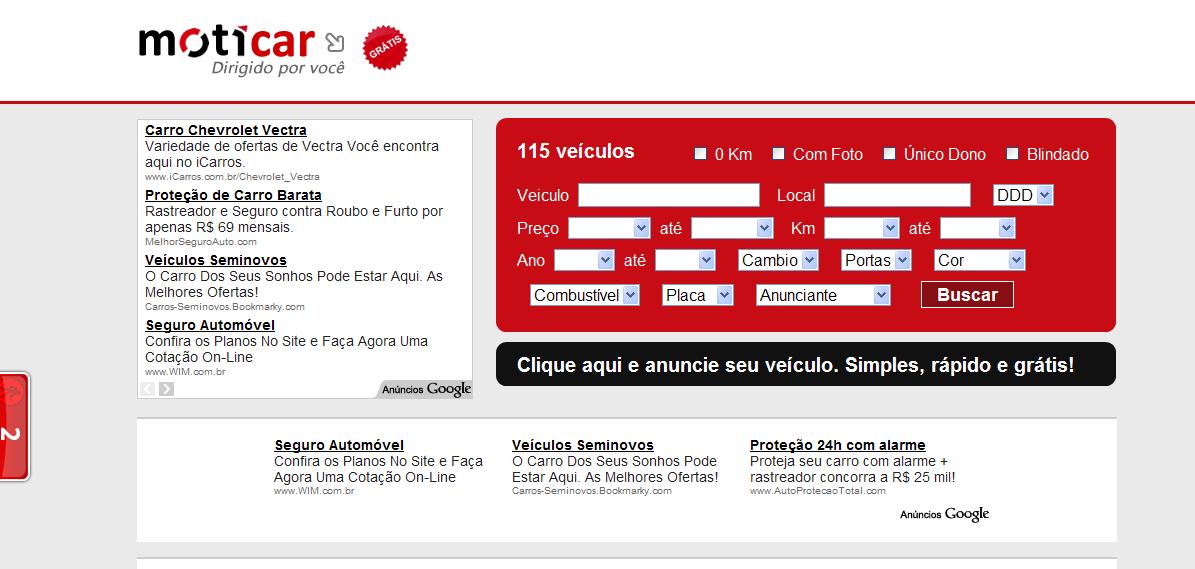The width and height of the screenshot is (1195, 569).
Task: Expand the Cambio dropdown
Action: click(x=778, y=261)
